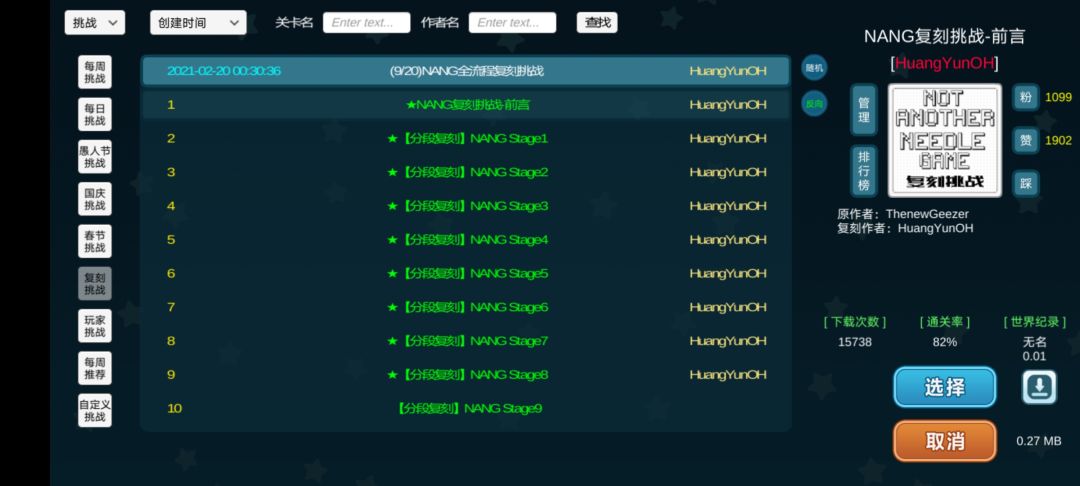Click the 取消 cancel button
Screen dimensions: 1080x486
pos(945,441)
